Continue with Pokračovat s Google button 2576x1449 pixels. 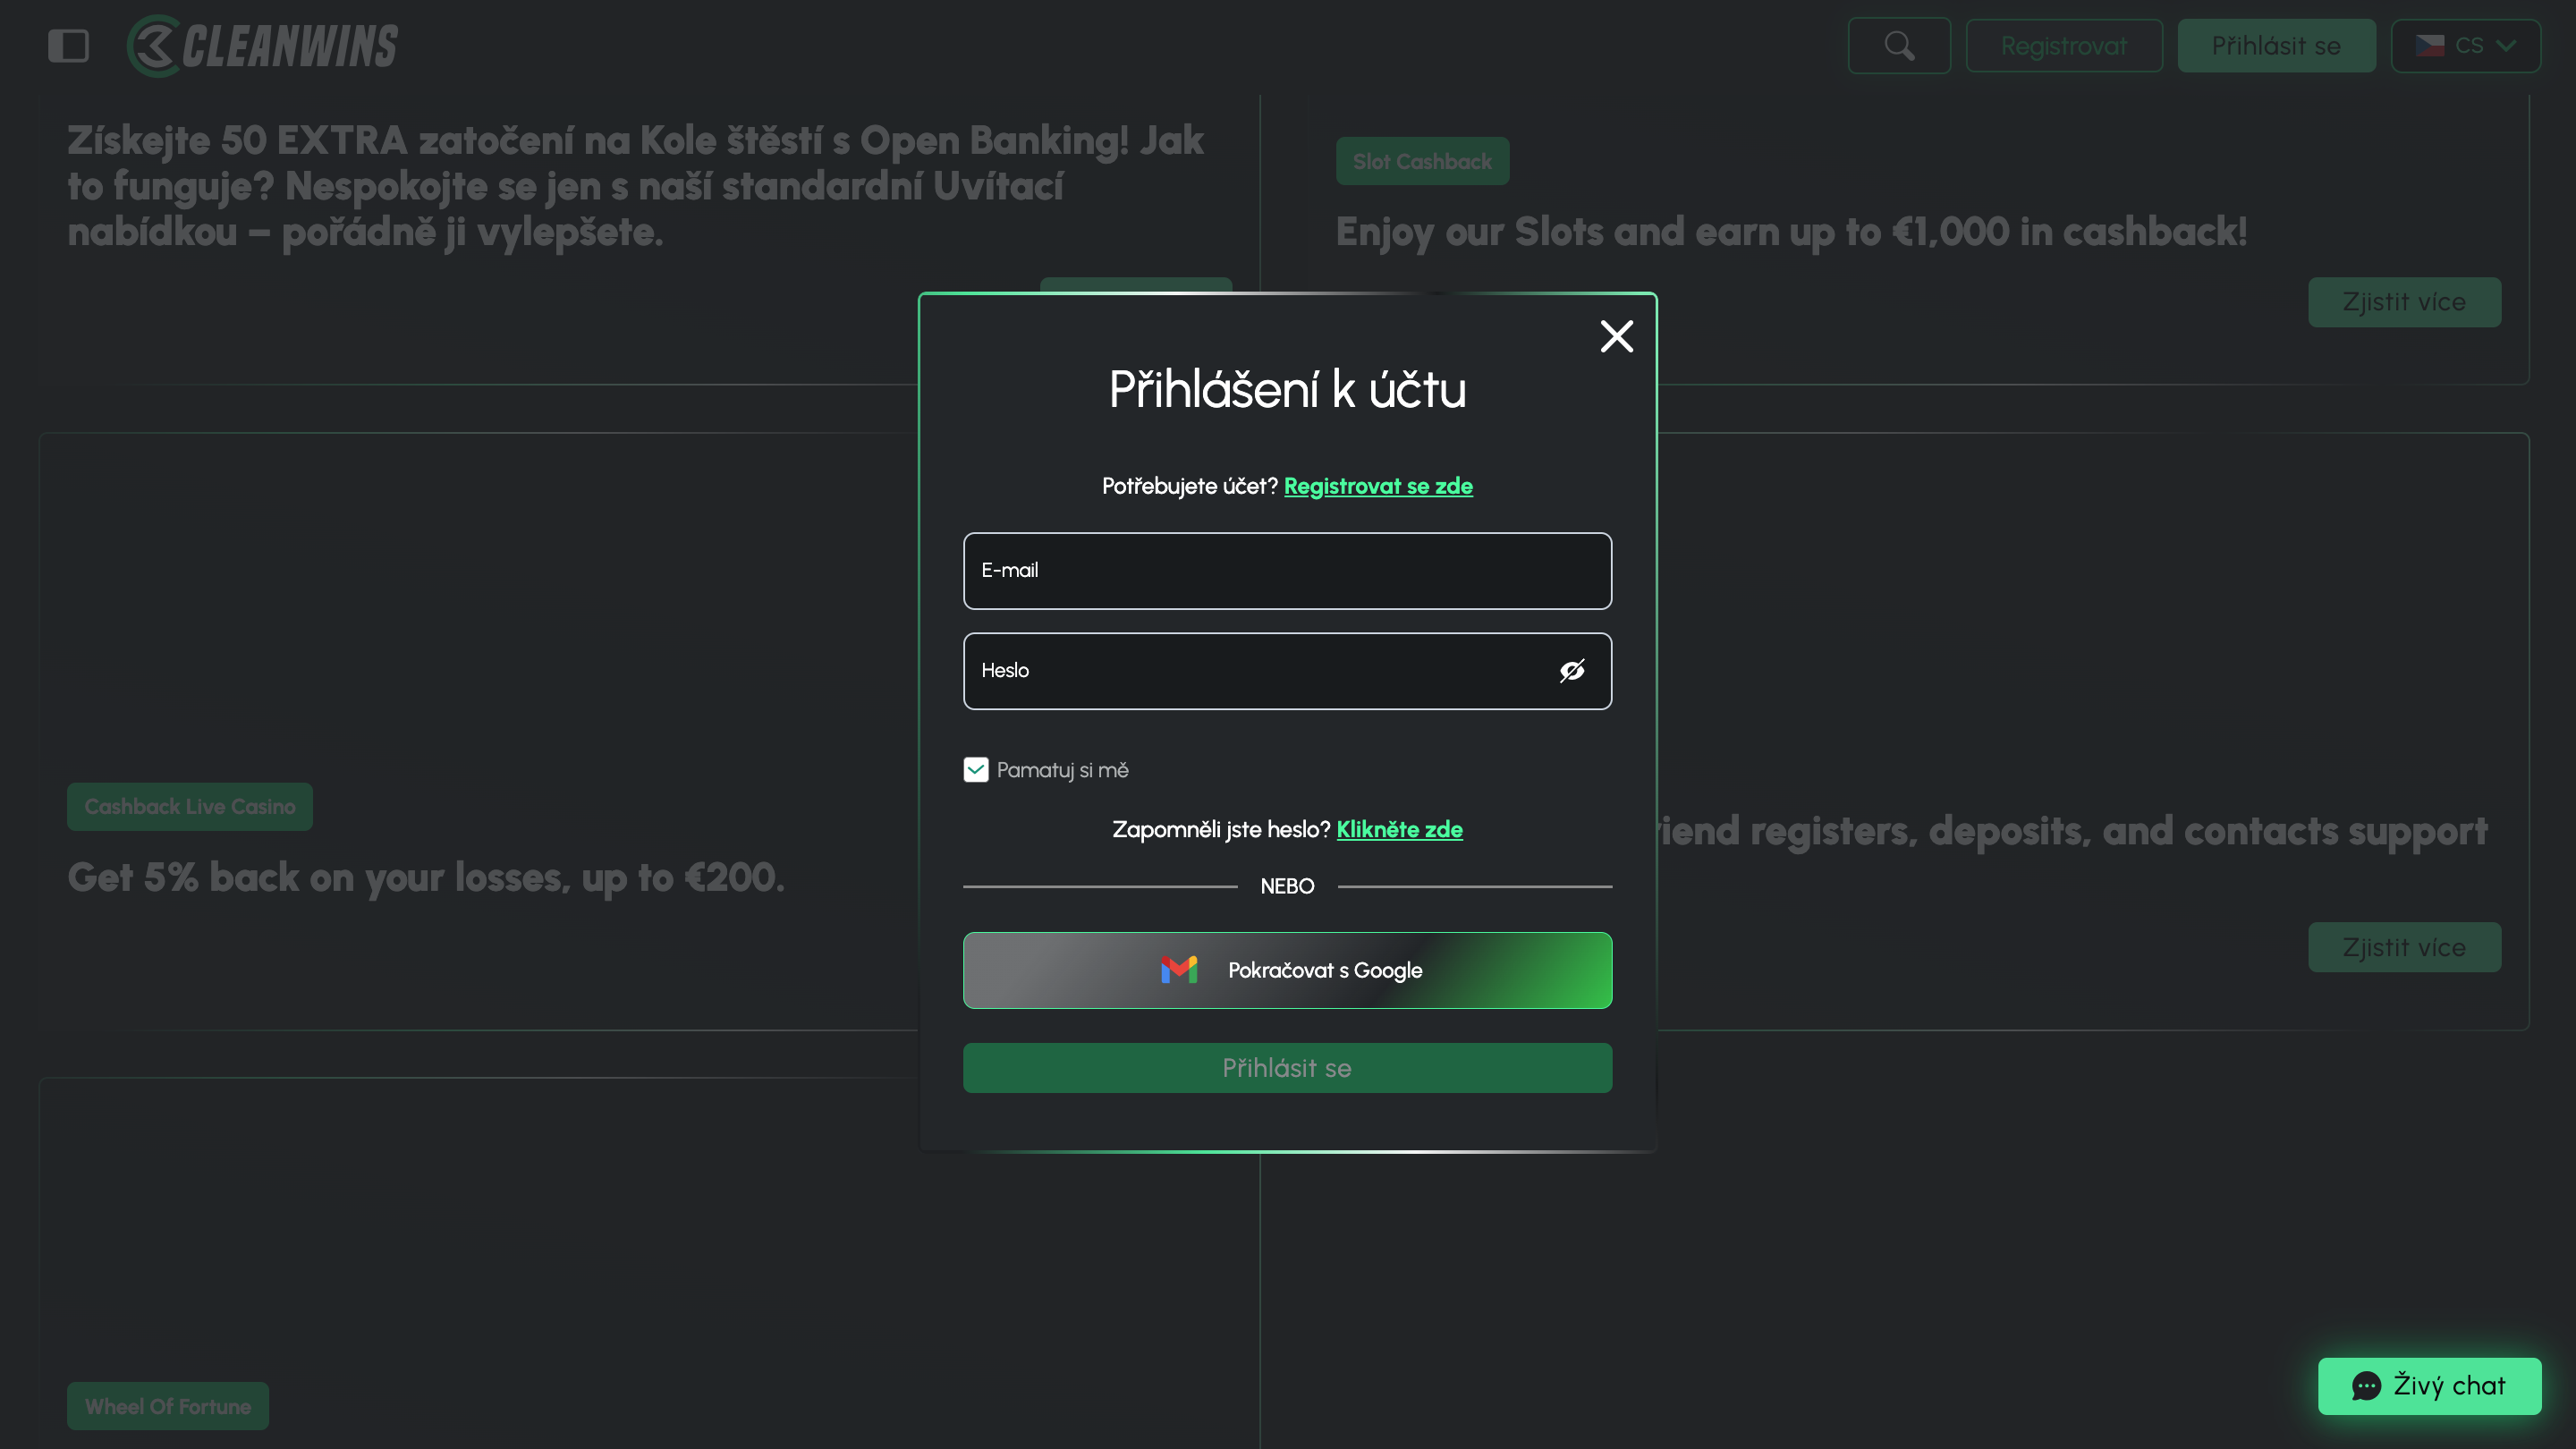1287,970
